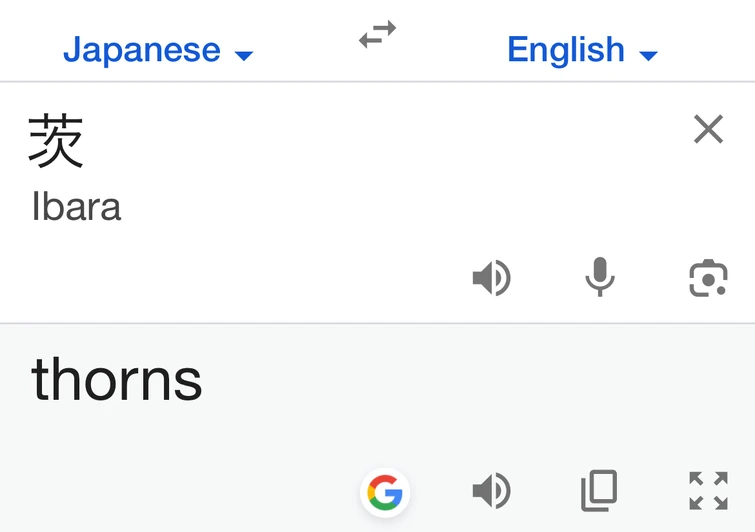Clear the source text with X
Image resolution: width=755 pixels, height=532 pixels.
click(x=708, y=129)
